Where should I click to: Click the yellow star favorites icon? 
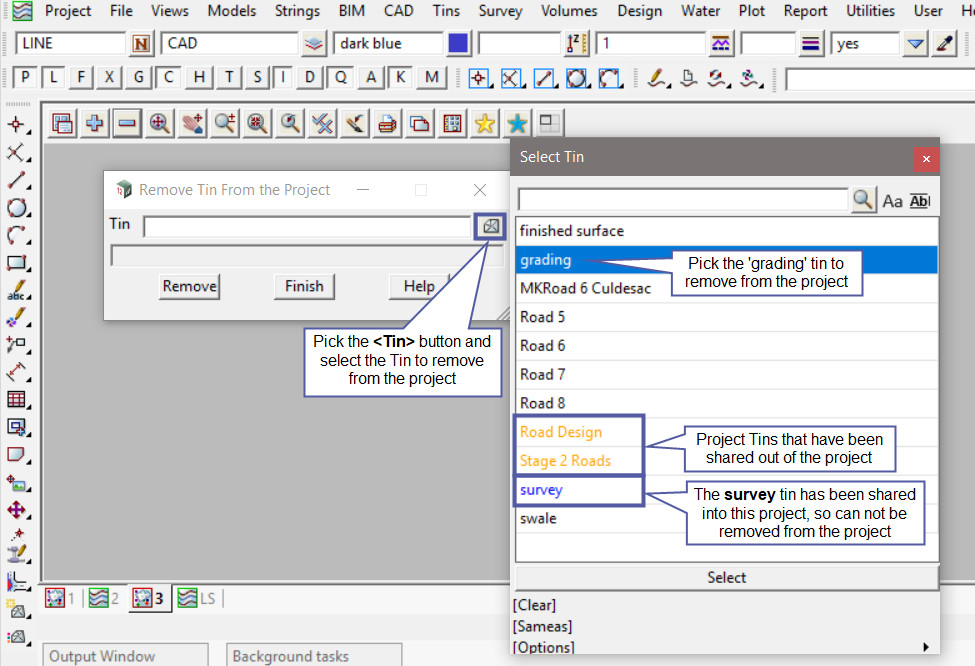tap(485, 123)
